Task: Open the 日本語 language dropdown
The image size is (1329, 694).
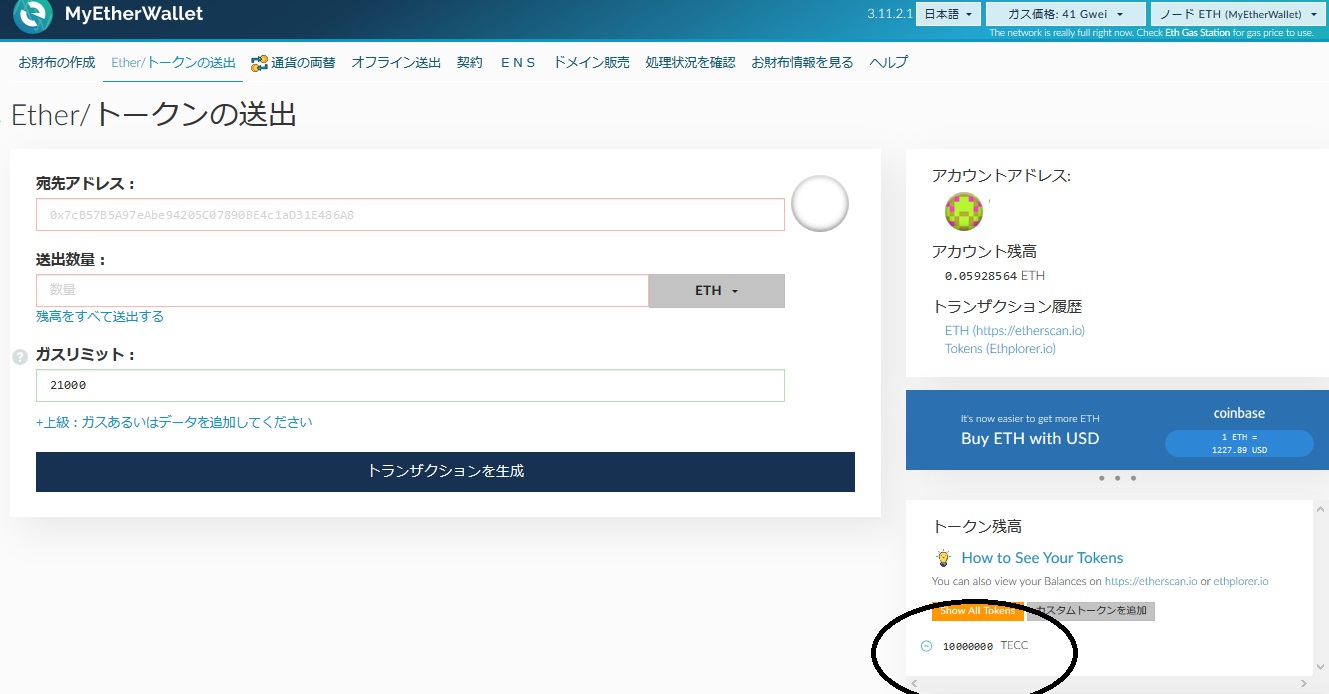Action: tap(947, 14)
